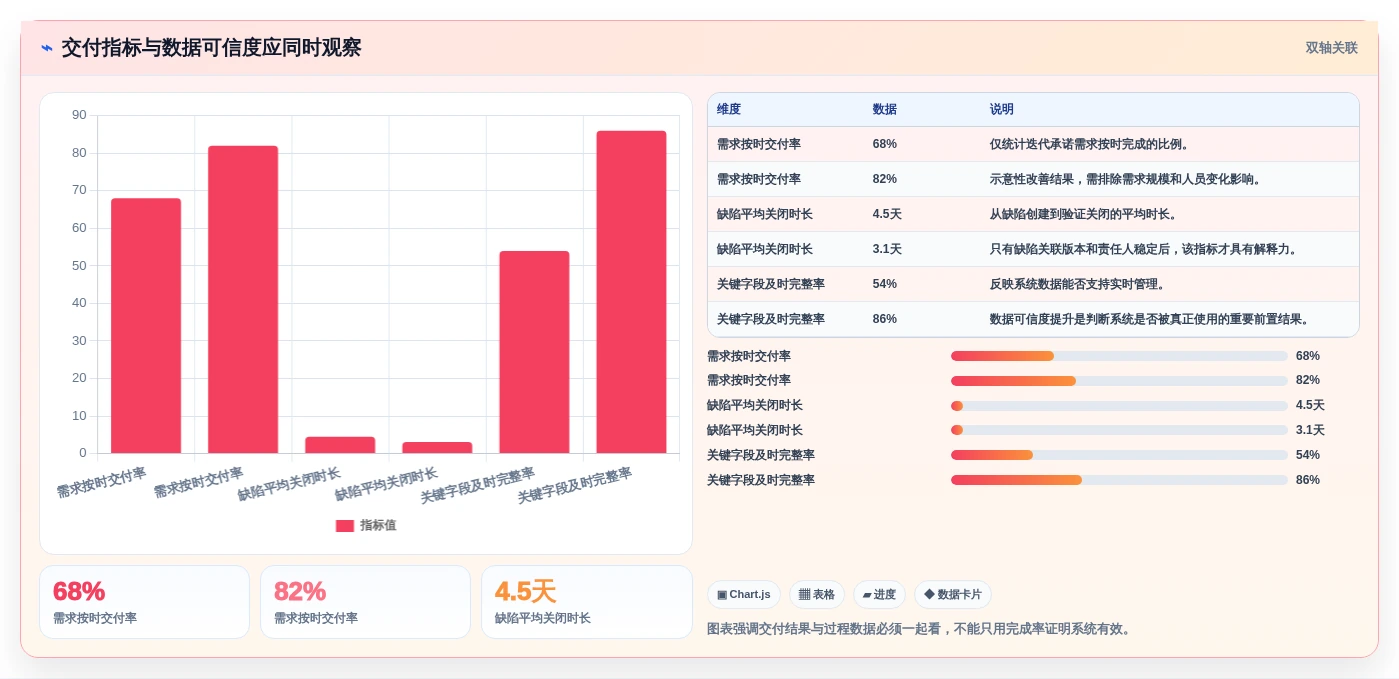Select the 3.1天 progress bar
1399x679 pixels.
tap(1119, 431)
